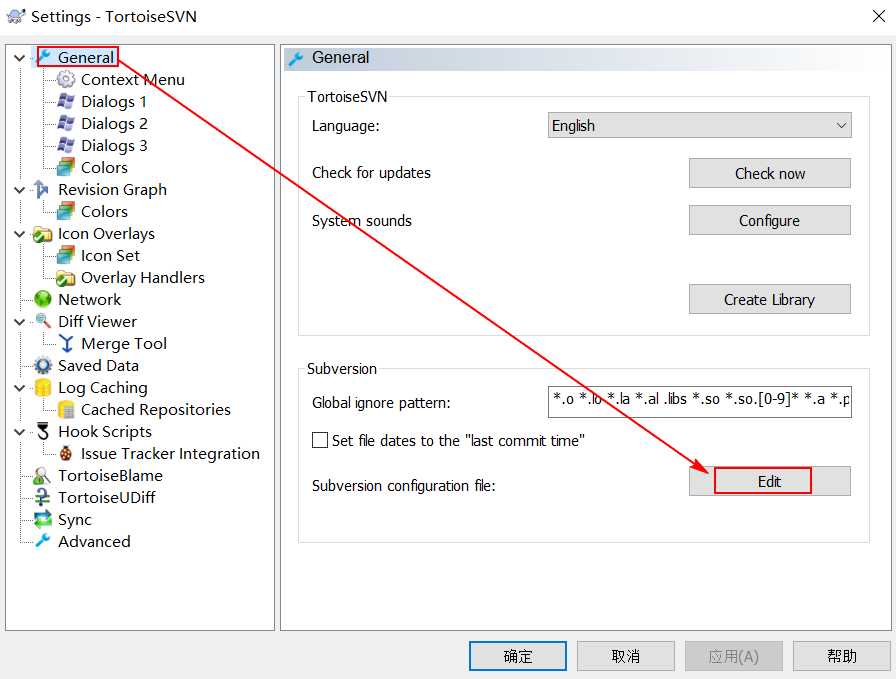896x679 pixels.
Task: Click the Advanced wrench icon
Action: [x=43, y=541]
